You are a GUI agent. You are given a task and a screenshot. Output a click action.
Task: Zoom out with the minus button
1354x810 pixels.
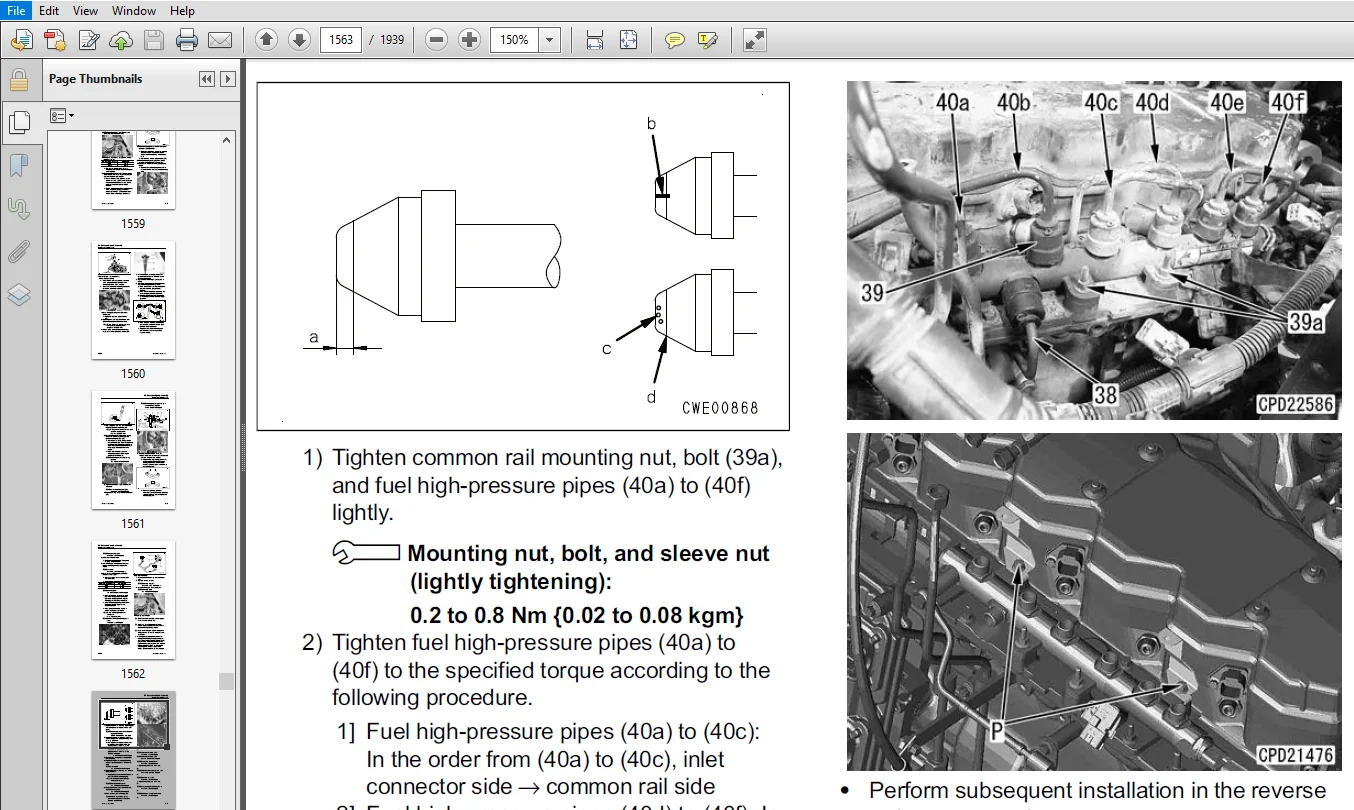coord(436,40)
